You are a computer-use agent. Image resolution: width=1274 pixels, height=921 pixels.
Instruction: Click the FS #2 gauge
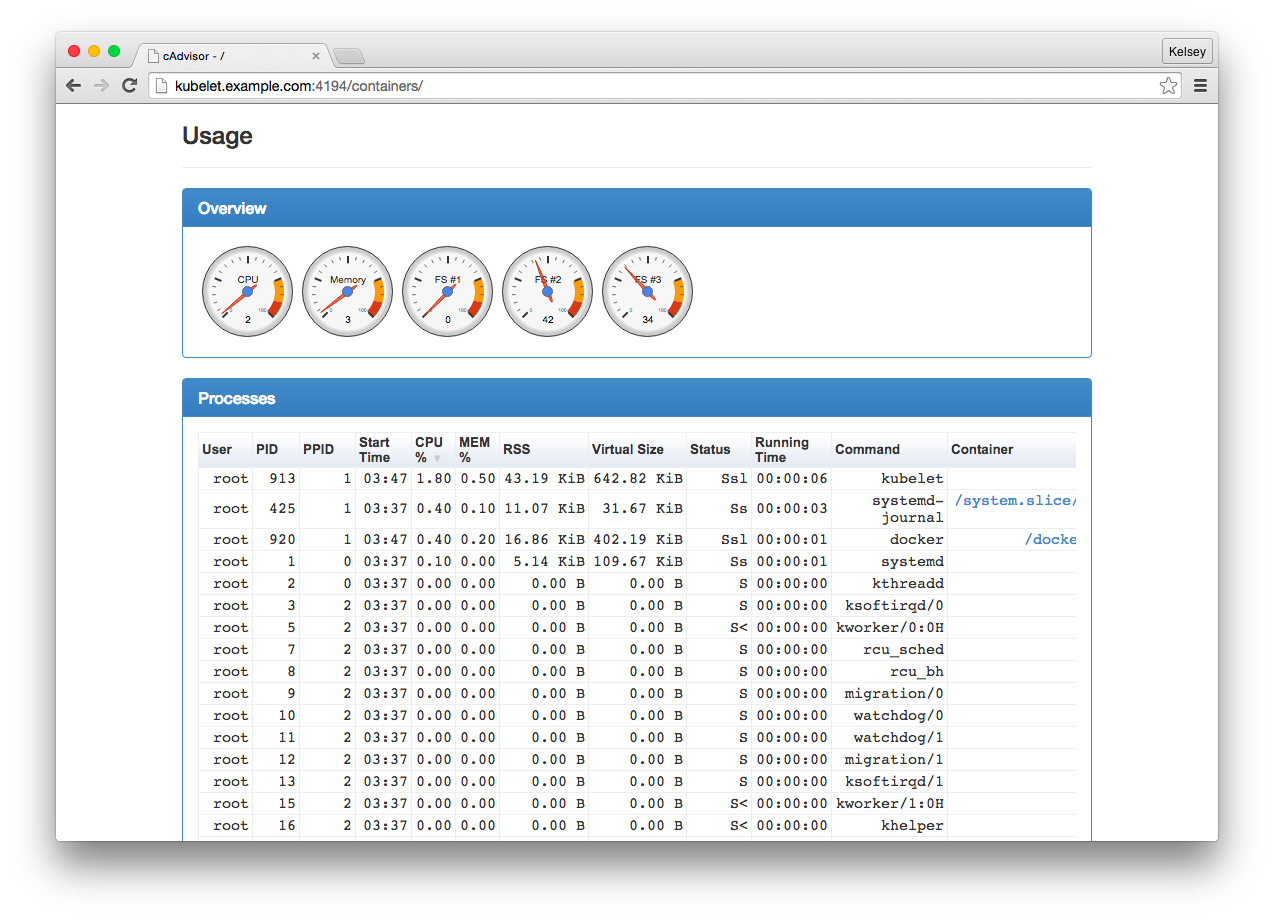pos(547,291)
